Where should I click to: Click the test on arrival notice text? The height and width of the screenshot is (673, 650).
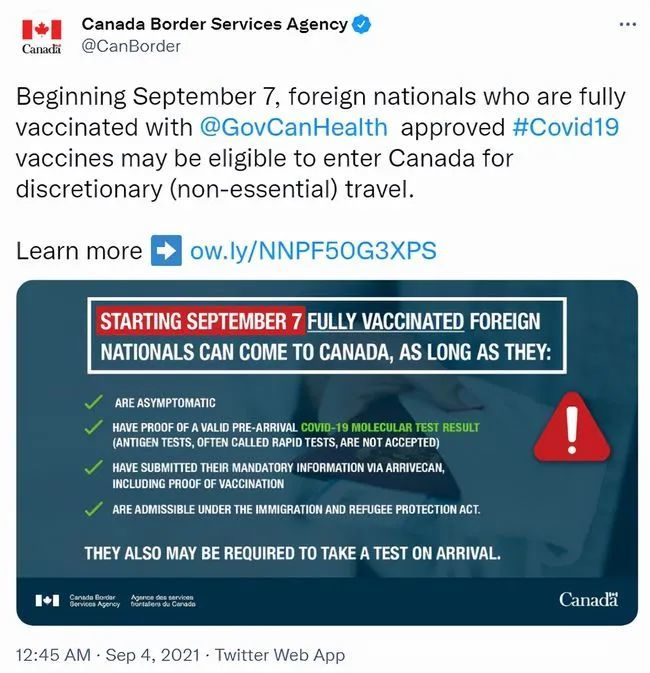(x=292, y=552)
